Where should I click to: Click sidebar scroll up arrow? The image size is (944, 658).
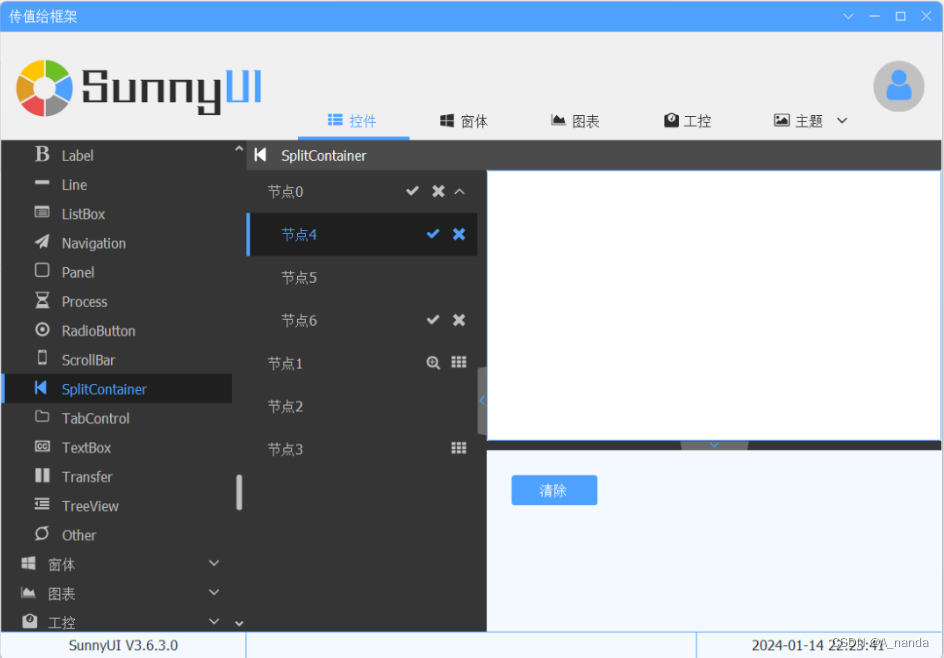coord(239,148)
